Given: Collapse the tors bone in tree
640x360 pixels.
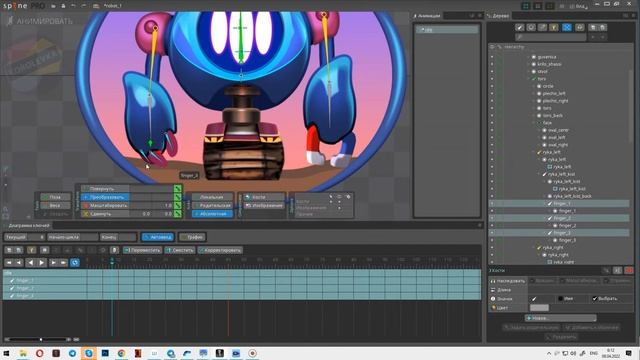Looking at the screenshot, I should pos(529,79).
